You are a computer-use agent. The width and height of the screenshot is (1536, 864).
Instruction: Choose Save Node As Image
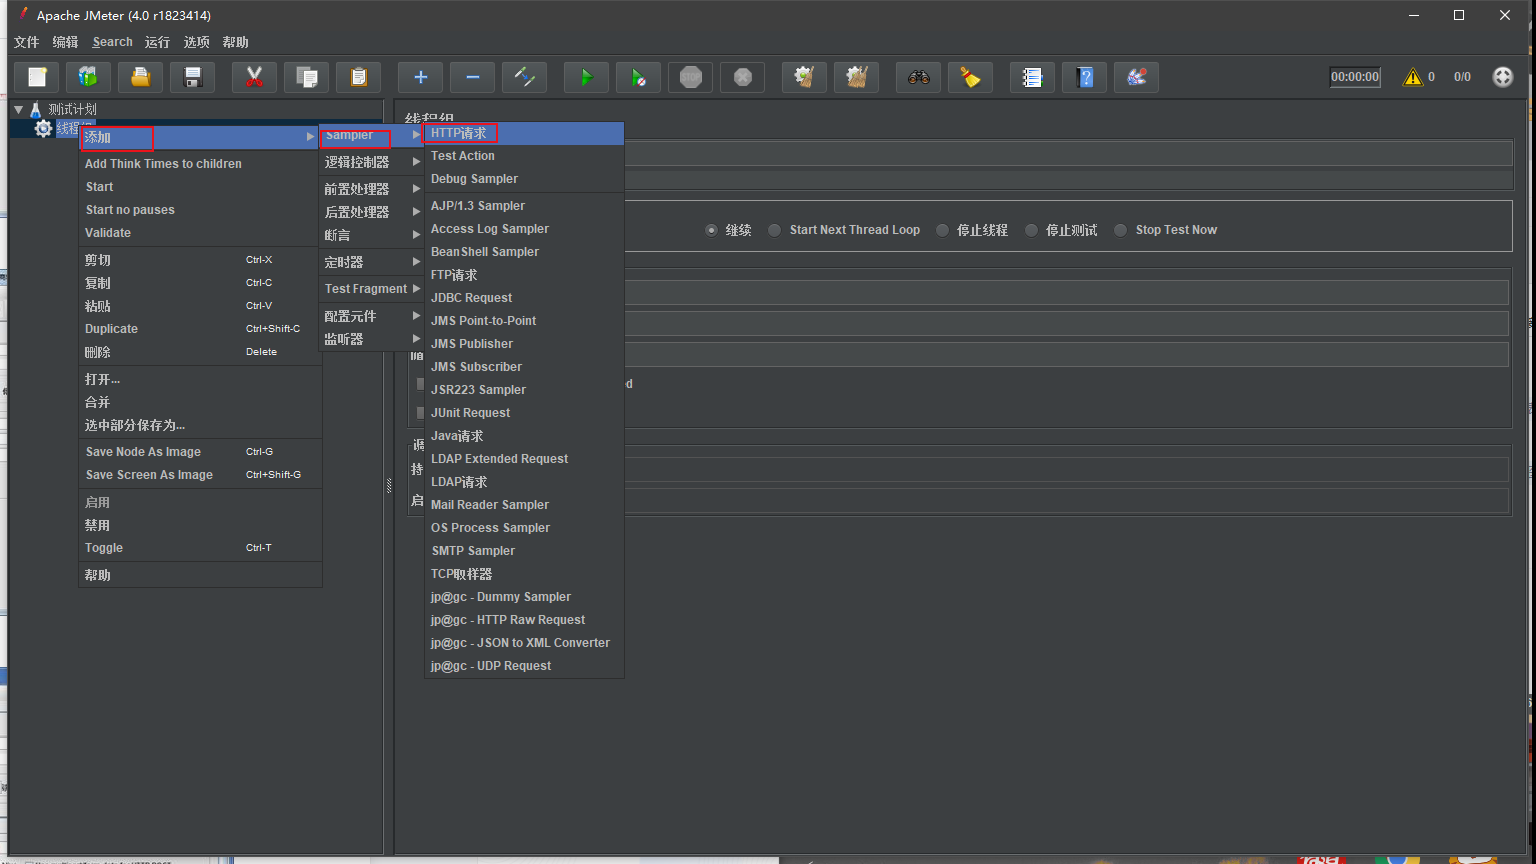point(200,452)
